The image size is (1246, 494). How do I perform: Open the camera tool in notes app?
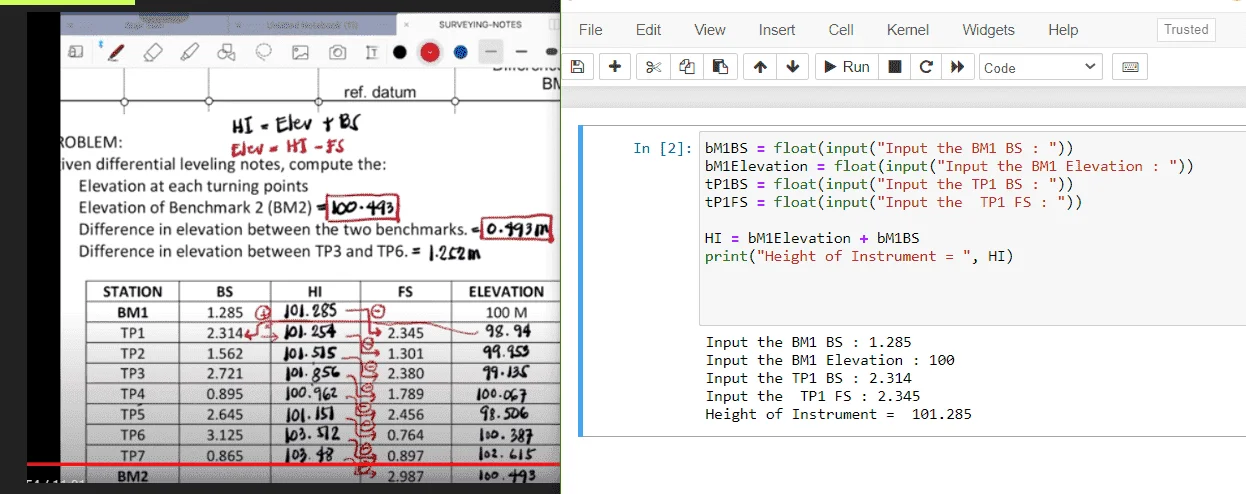click(x=338, y=51)
